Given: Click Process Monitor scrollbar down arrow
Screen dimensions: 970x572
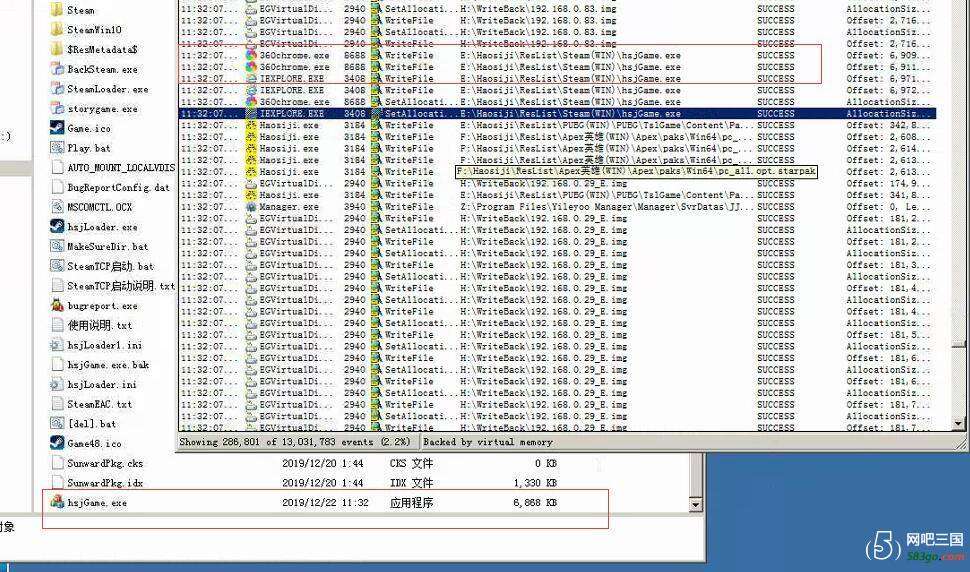Looking at the screenshot, I should (x=958, y=424).
